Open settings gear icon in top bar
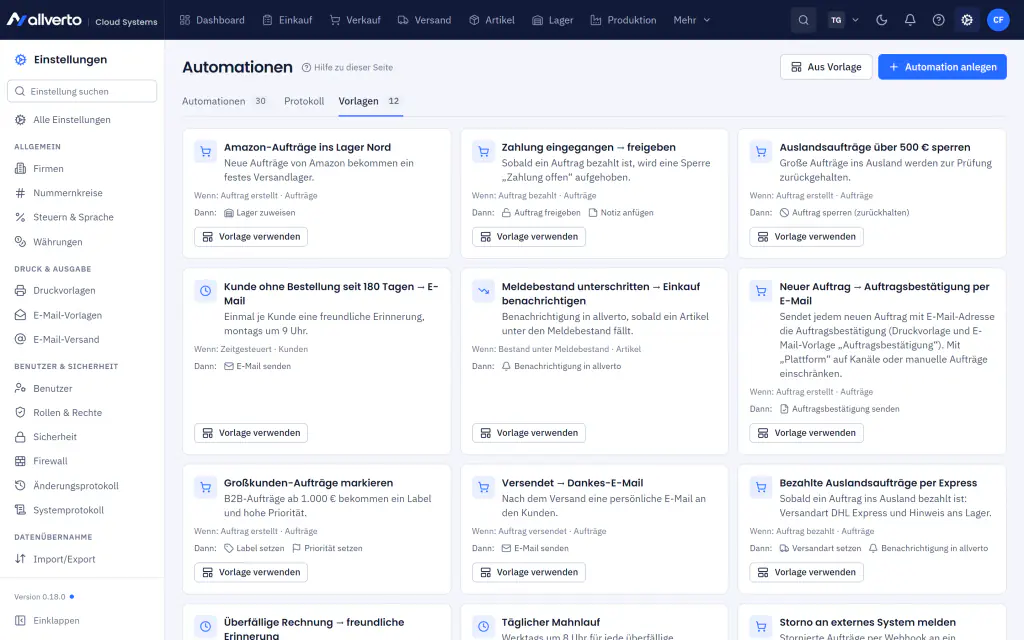The width and height of the screenshot is (1024, 640). (967, 20)
